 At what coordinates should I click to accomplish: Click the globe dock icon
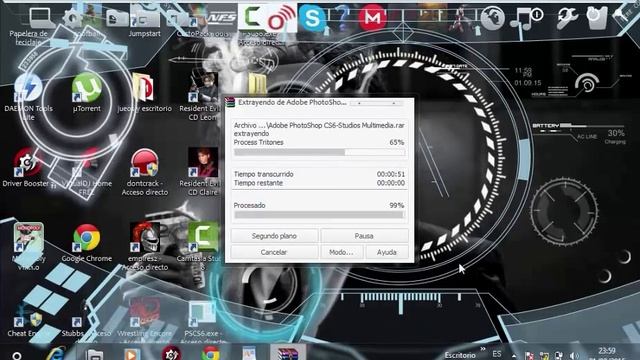coord(493,18)
